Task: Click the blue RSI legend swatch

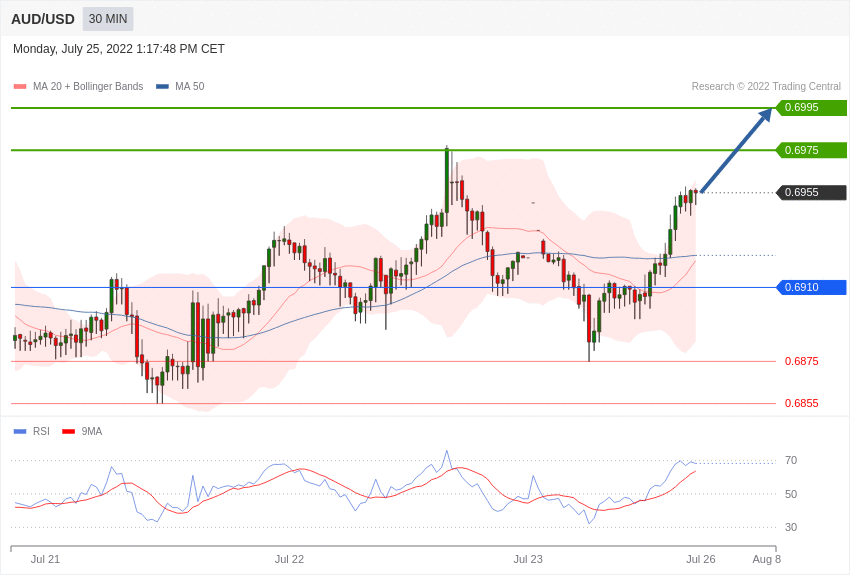Action: click(20, 432)
